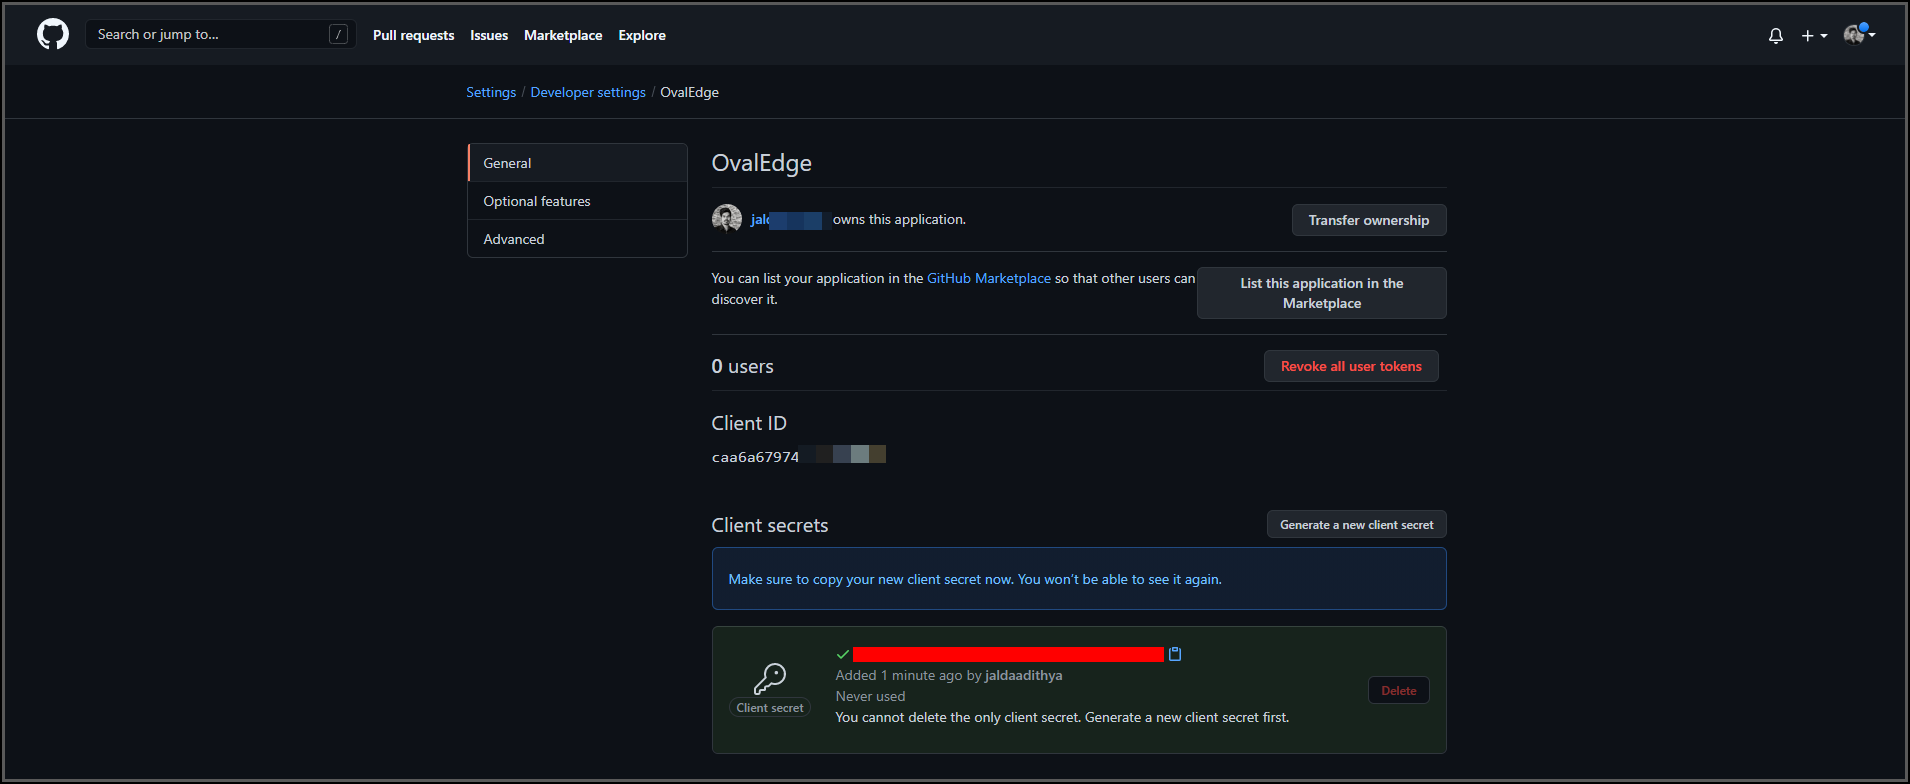Click the Transfer ownership button
Image resolution: width=1910 pixels, height=784 pixels.
click(x=1369, y=220)
